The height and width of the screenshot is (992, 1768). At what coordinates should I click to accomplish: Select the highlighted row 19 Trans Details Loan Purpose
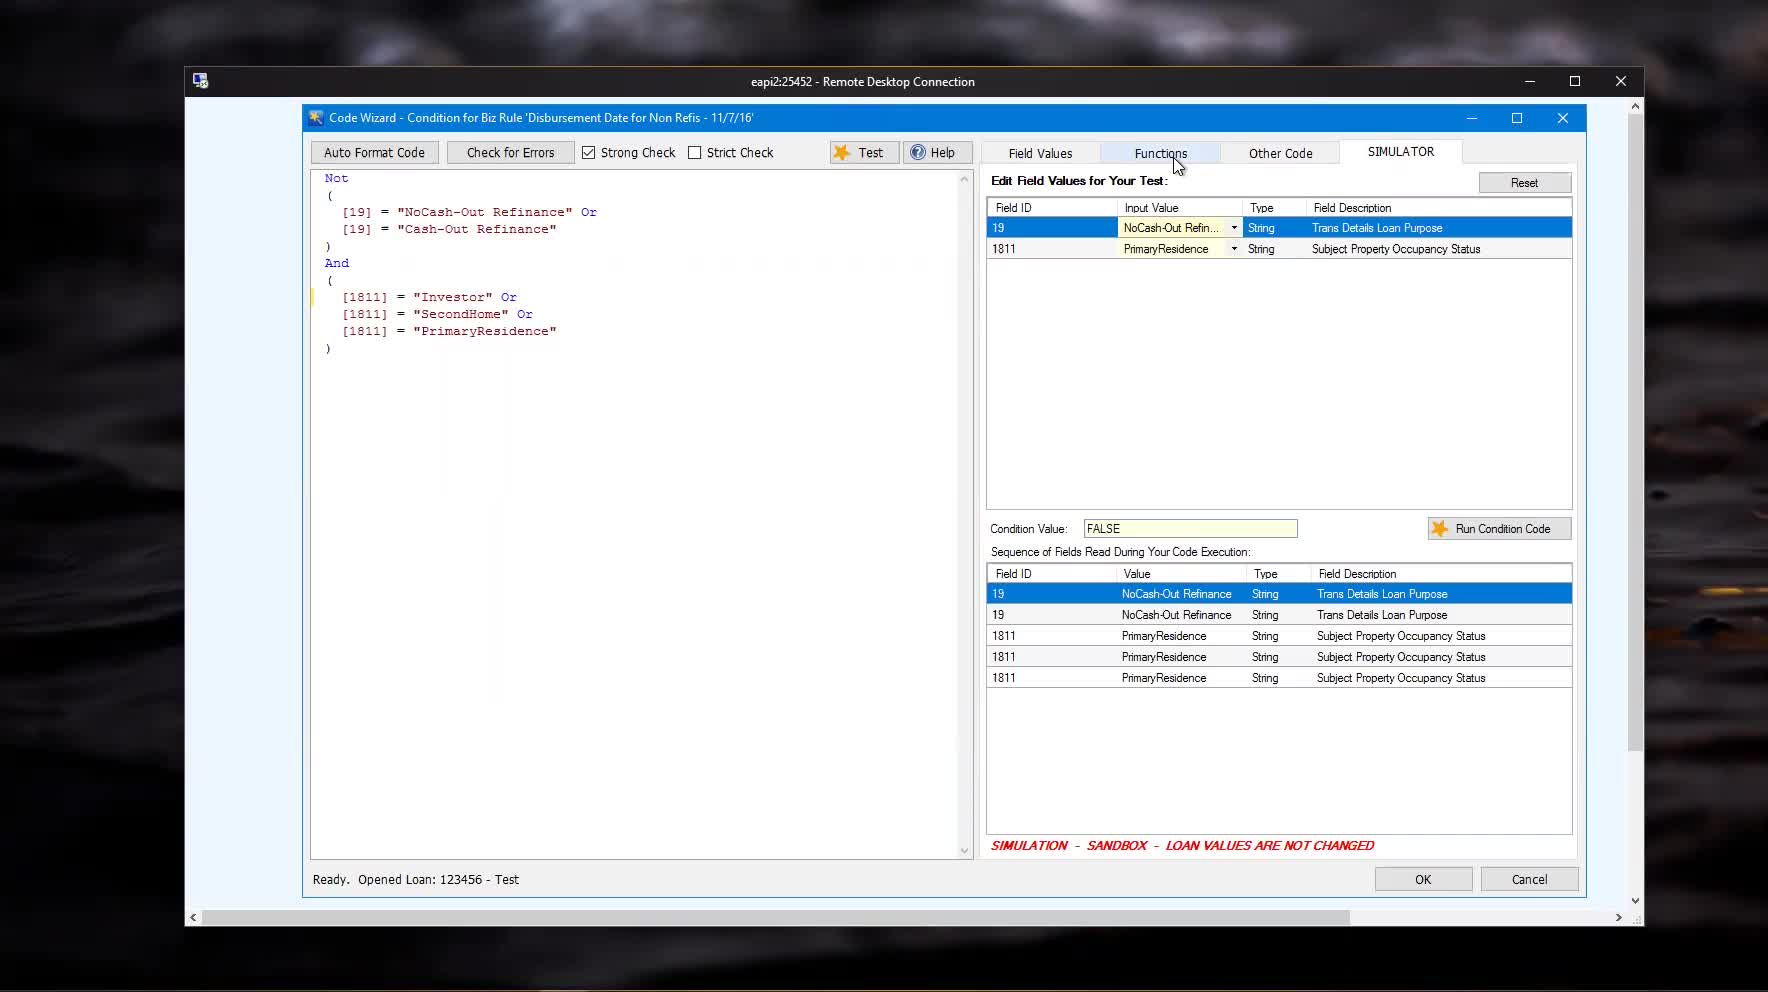[1279, 228]
